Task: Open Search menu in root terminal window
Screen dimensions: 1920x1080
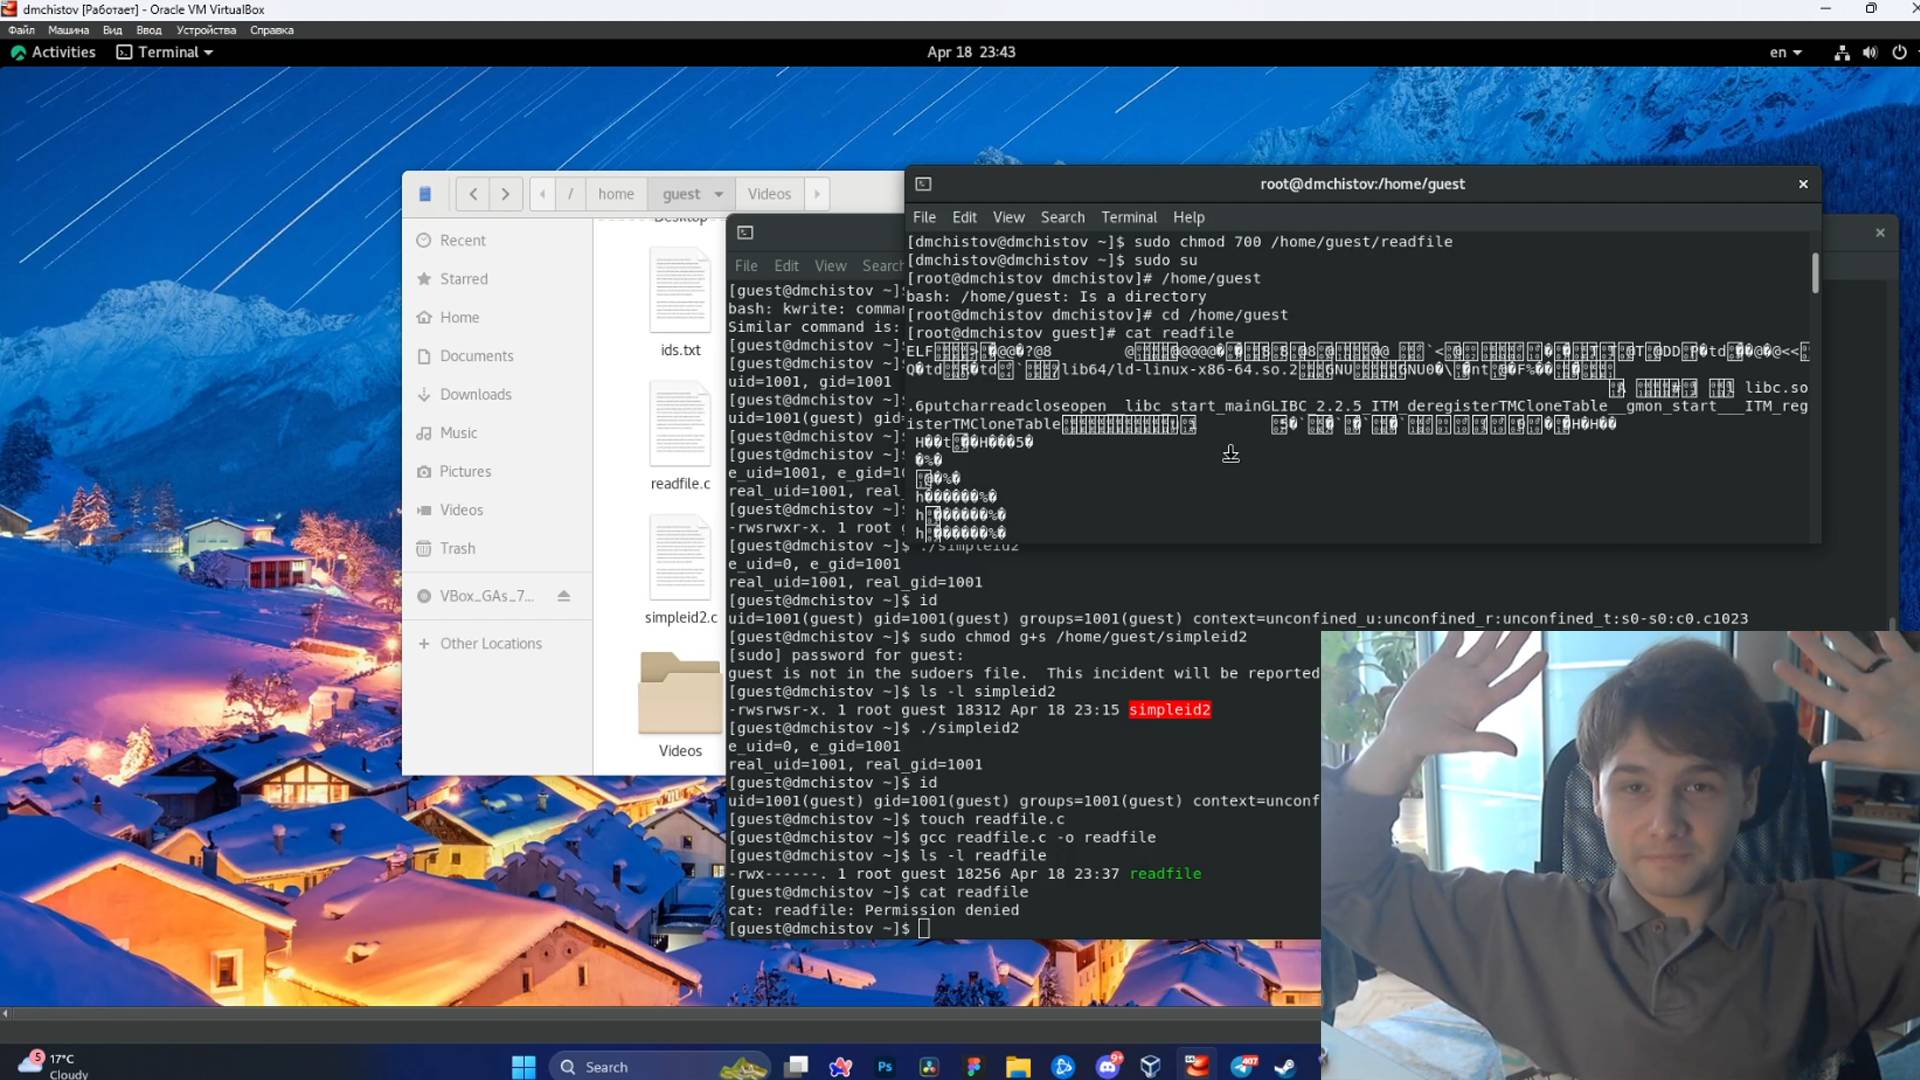Action: (1062, 217)
